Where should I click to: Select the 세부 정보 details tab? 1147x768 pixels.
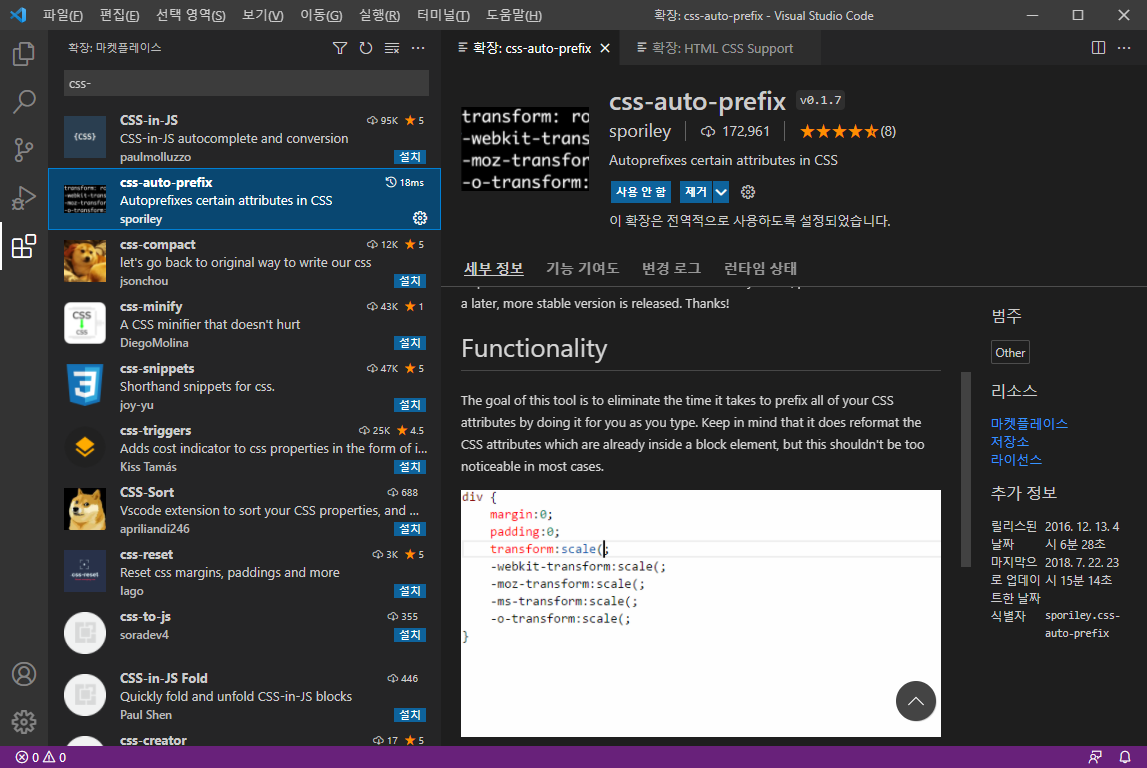(494, 268)
